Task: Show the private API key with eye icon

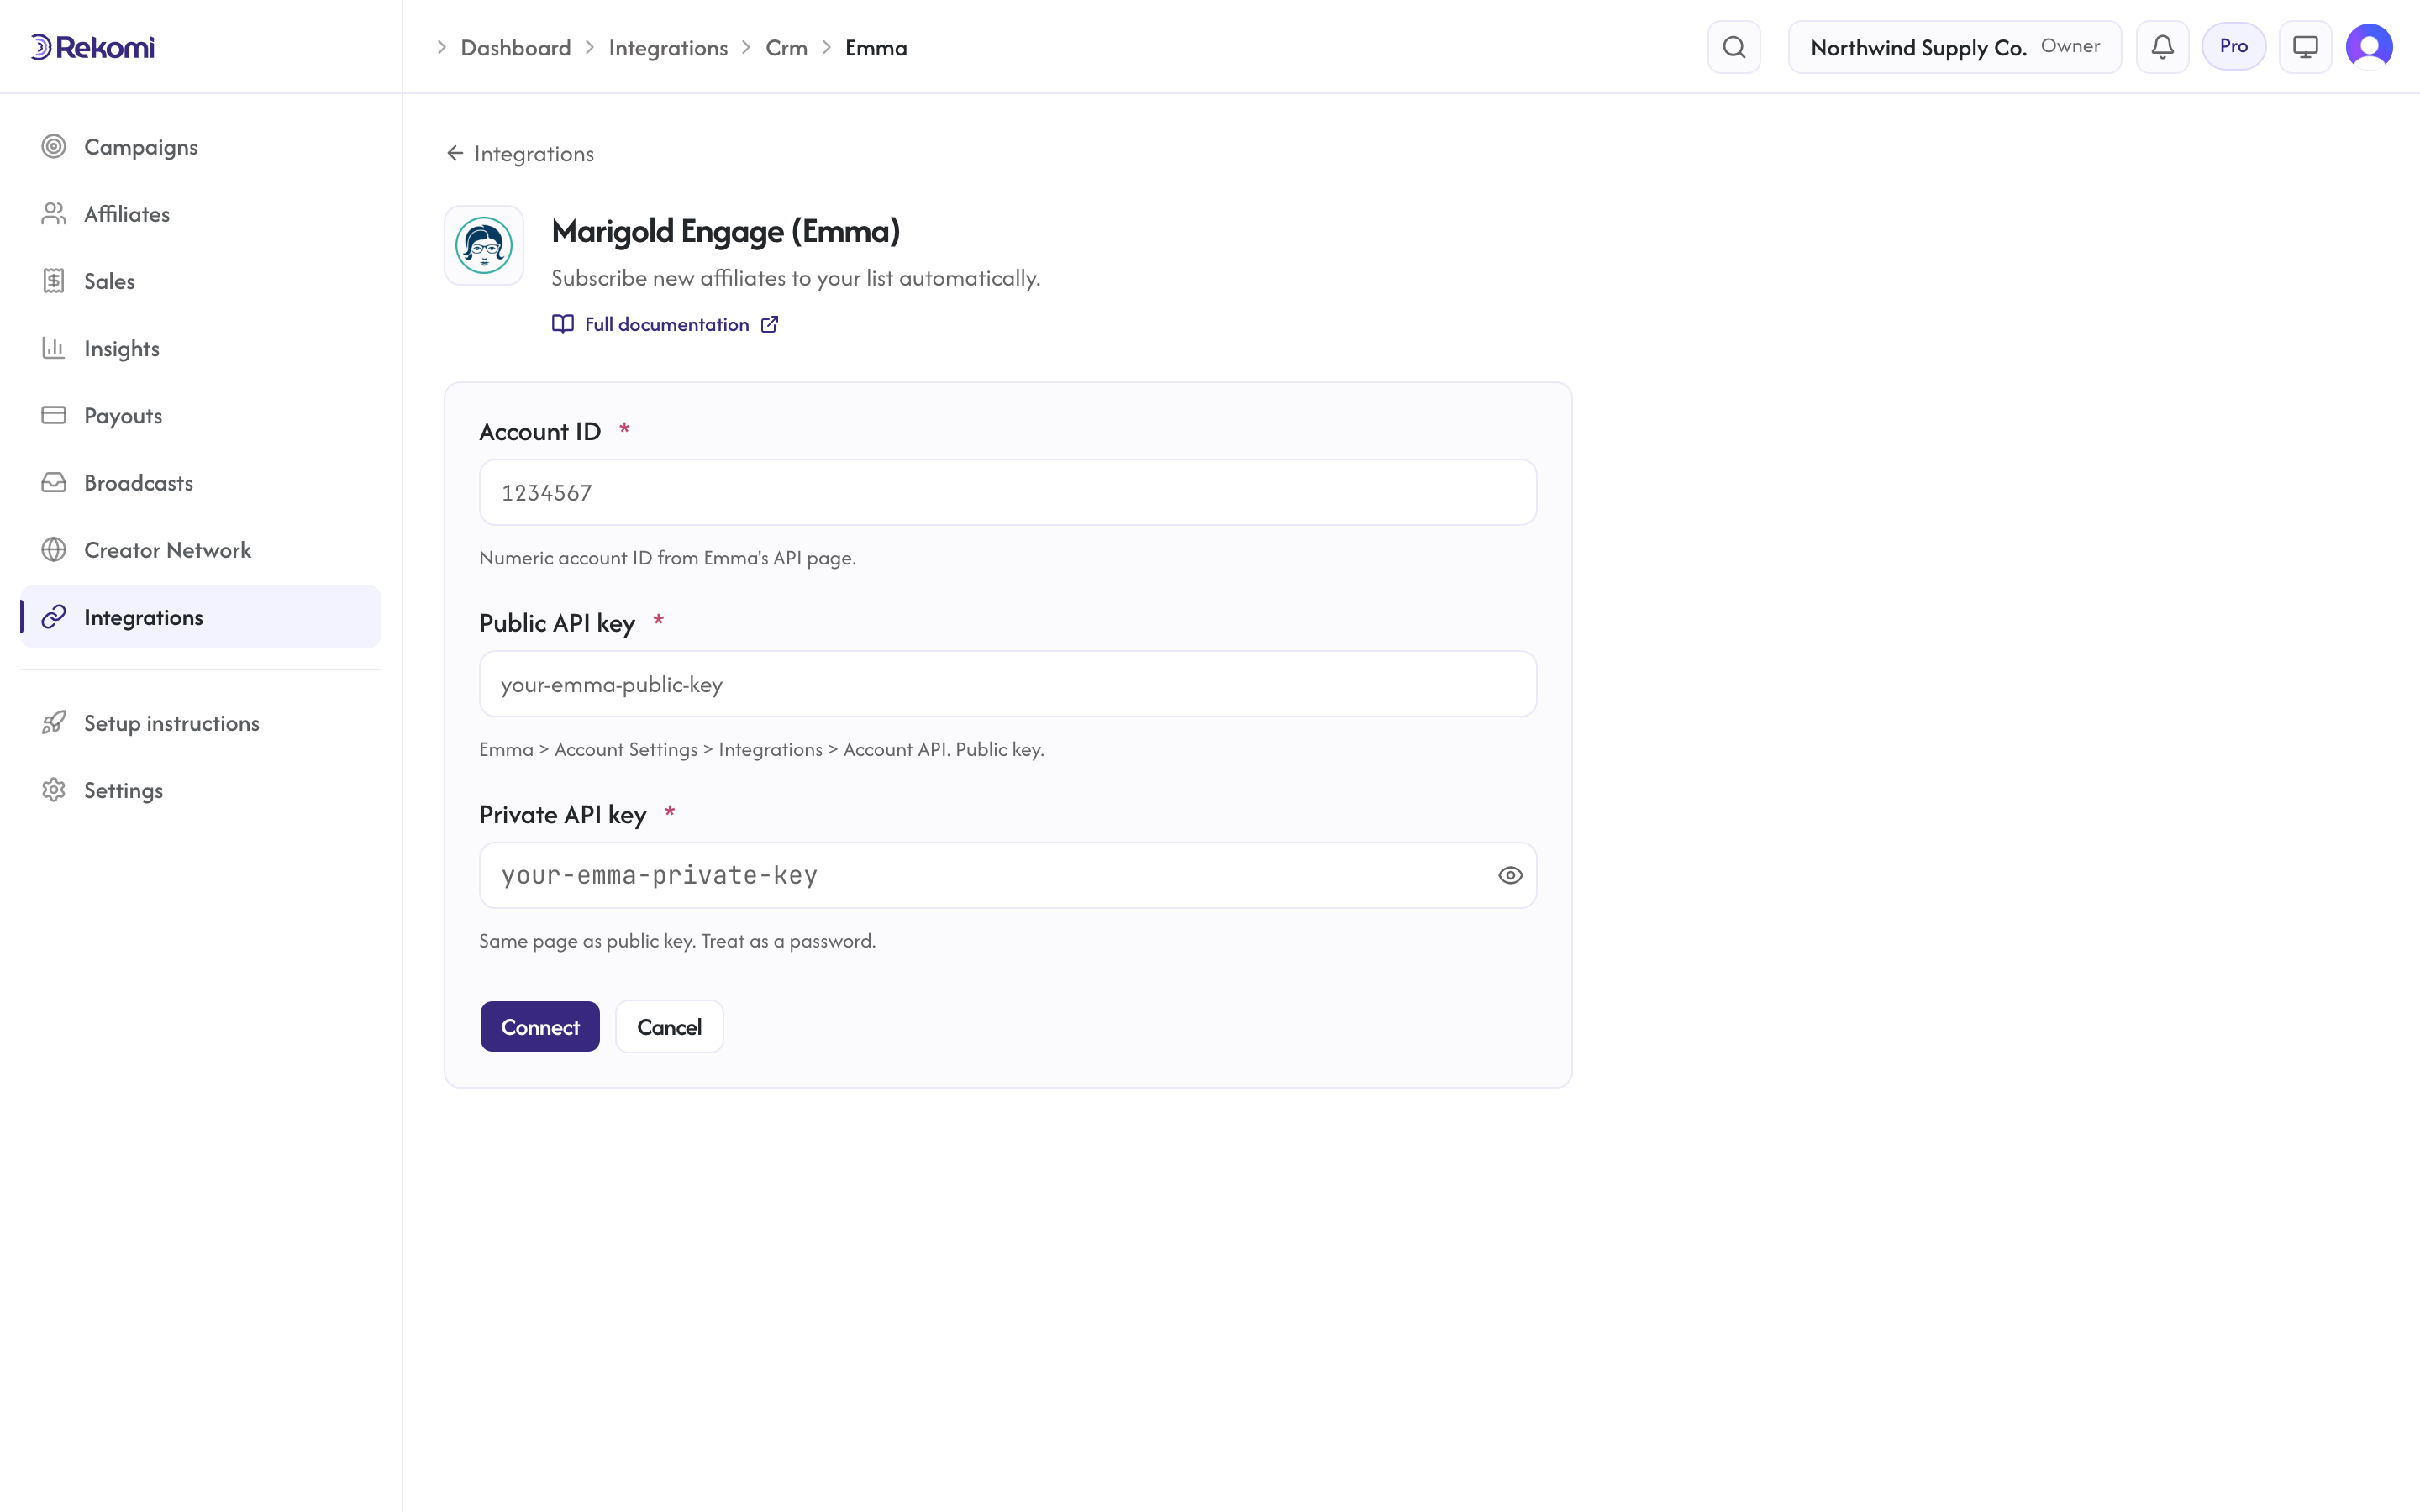Action: (x=1510, y=875)
